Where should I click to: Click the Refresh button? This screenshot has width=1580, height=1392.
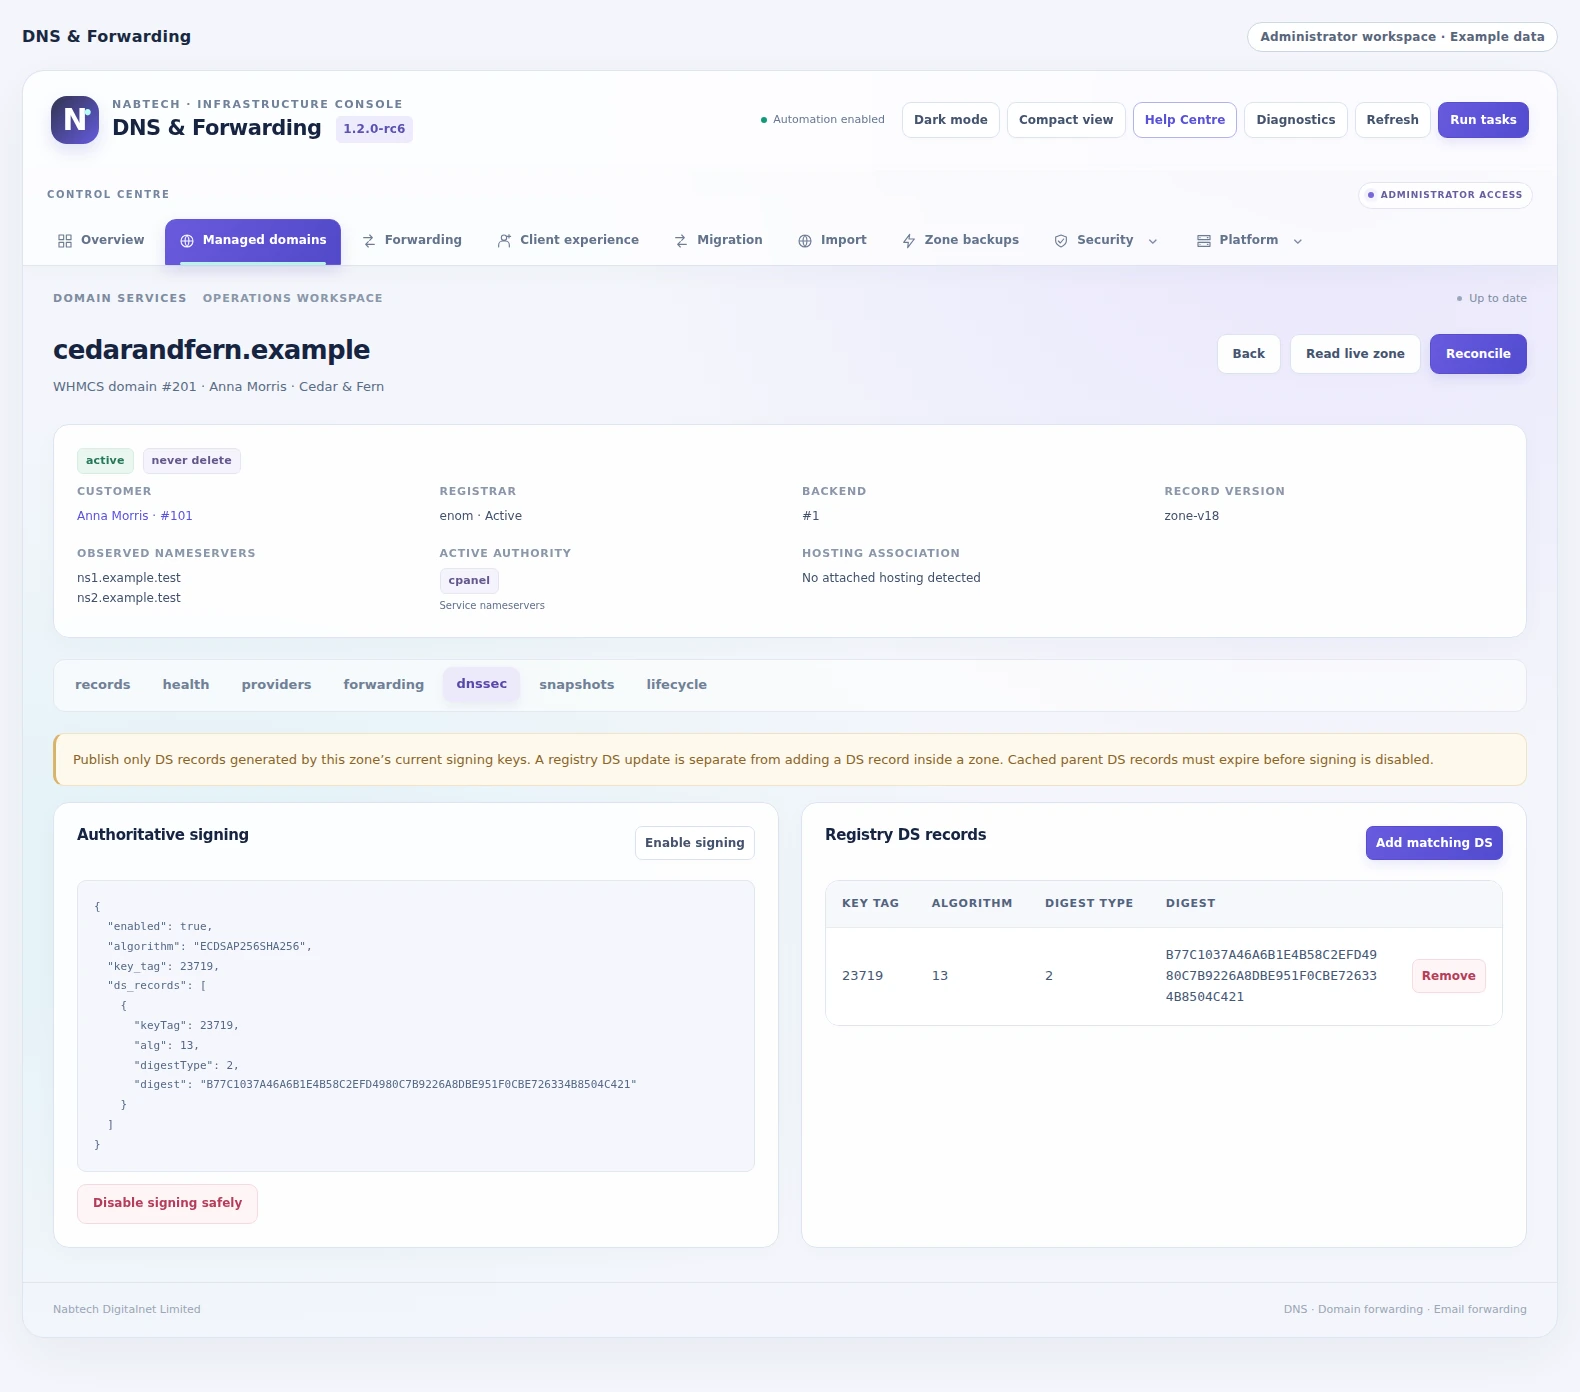click(x=1393, y=120)
